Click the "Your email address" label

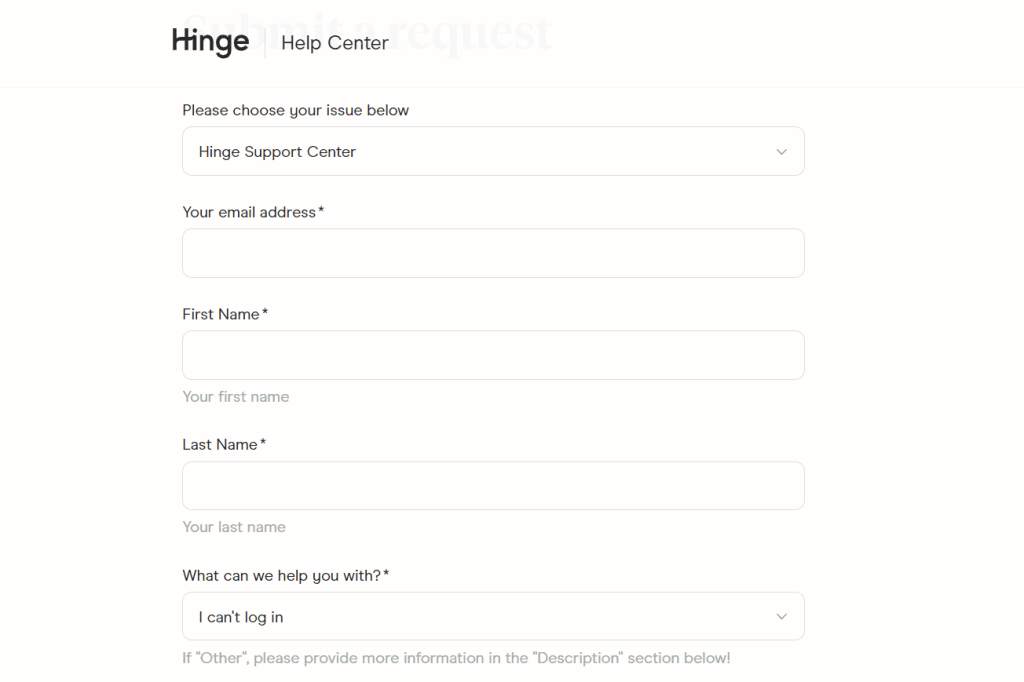246,212
